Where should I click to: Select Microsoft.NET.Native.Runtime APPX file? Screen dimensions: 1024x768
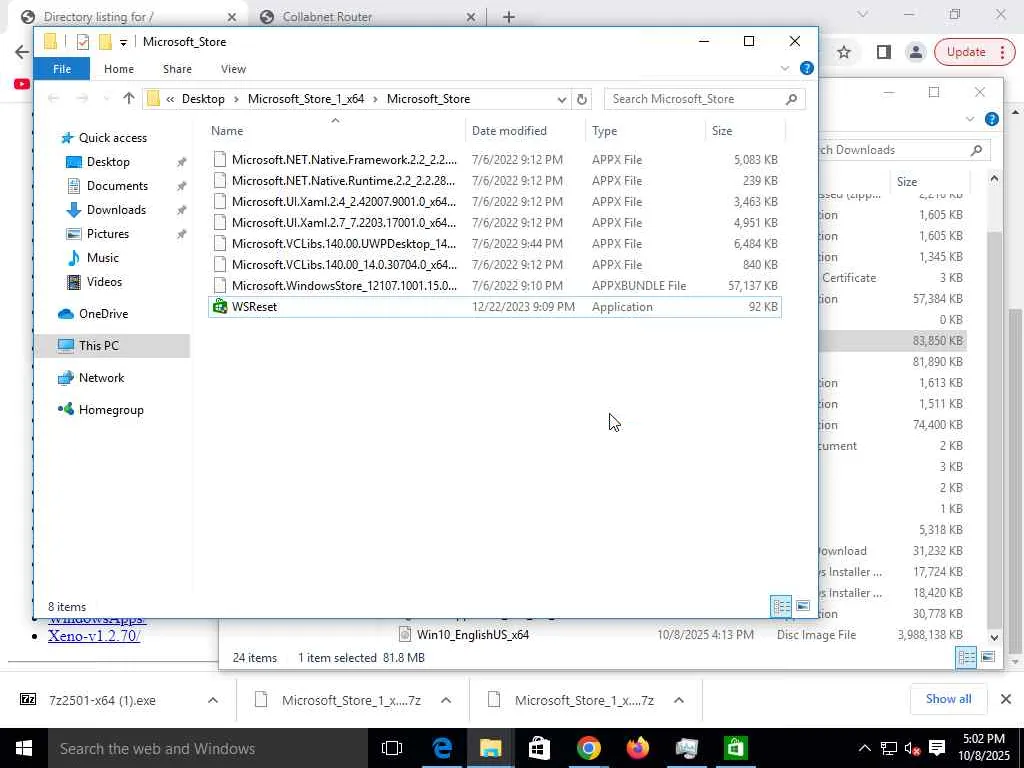pos(494,181)
